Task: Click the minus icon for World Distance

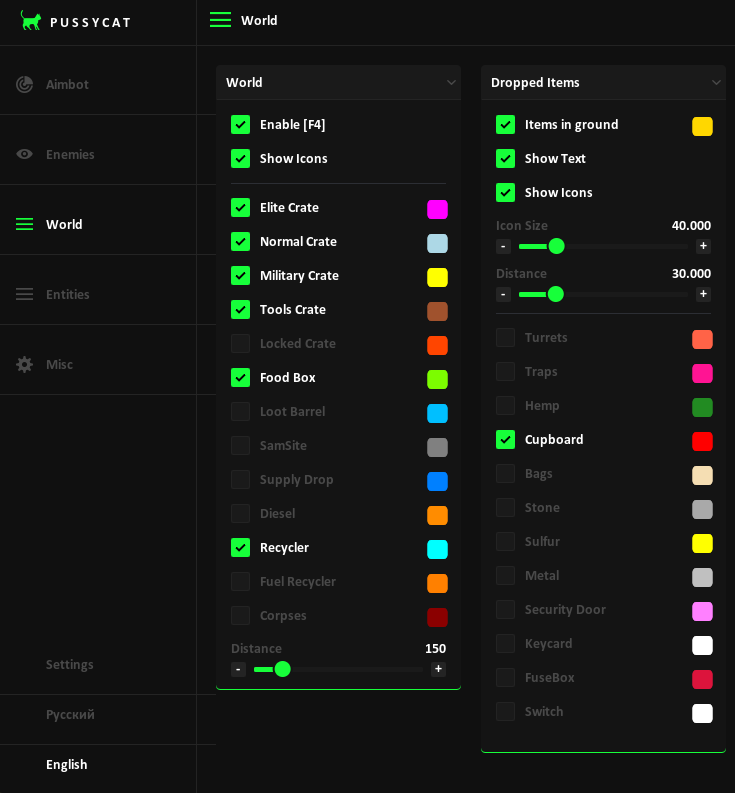Action: (x=238, y=669)
